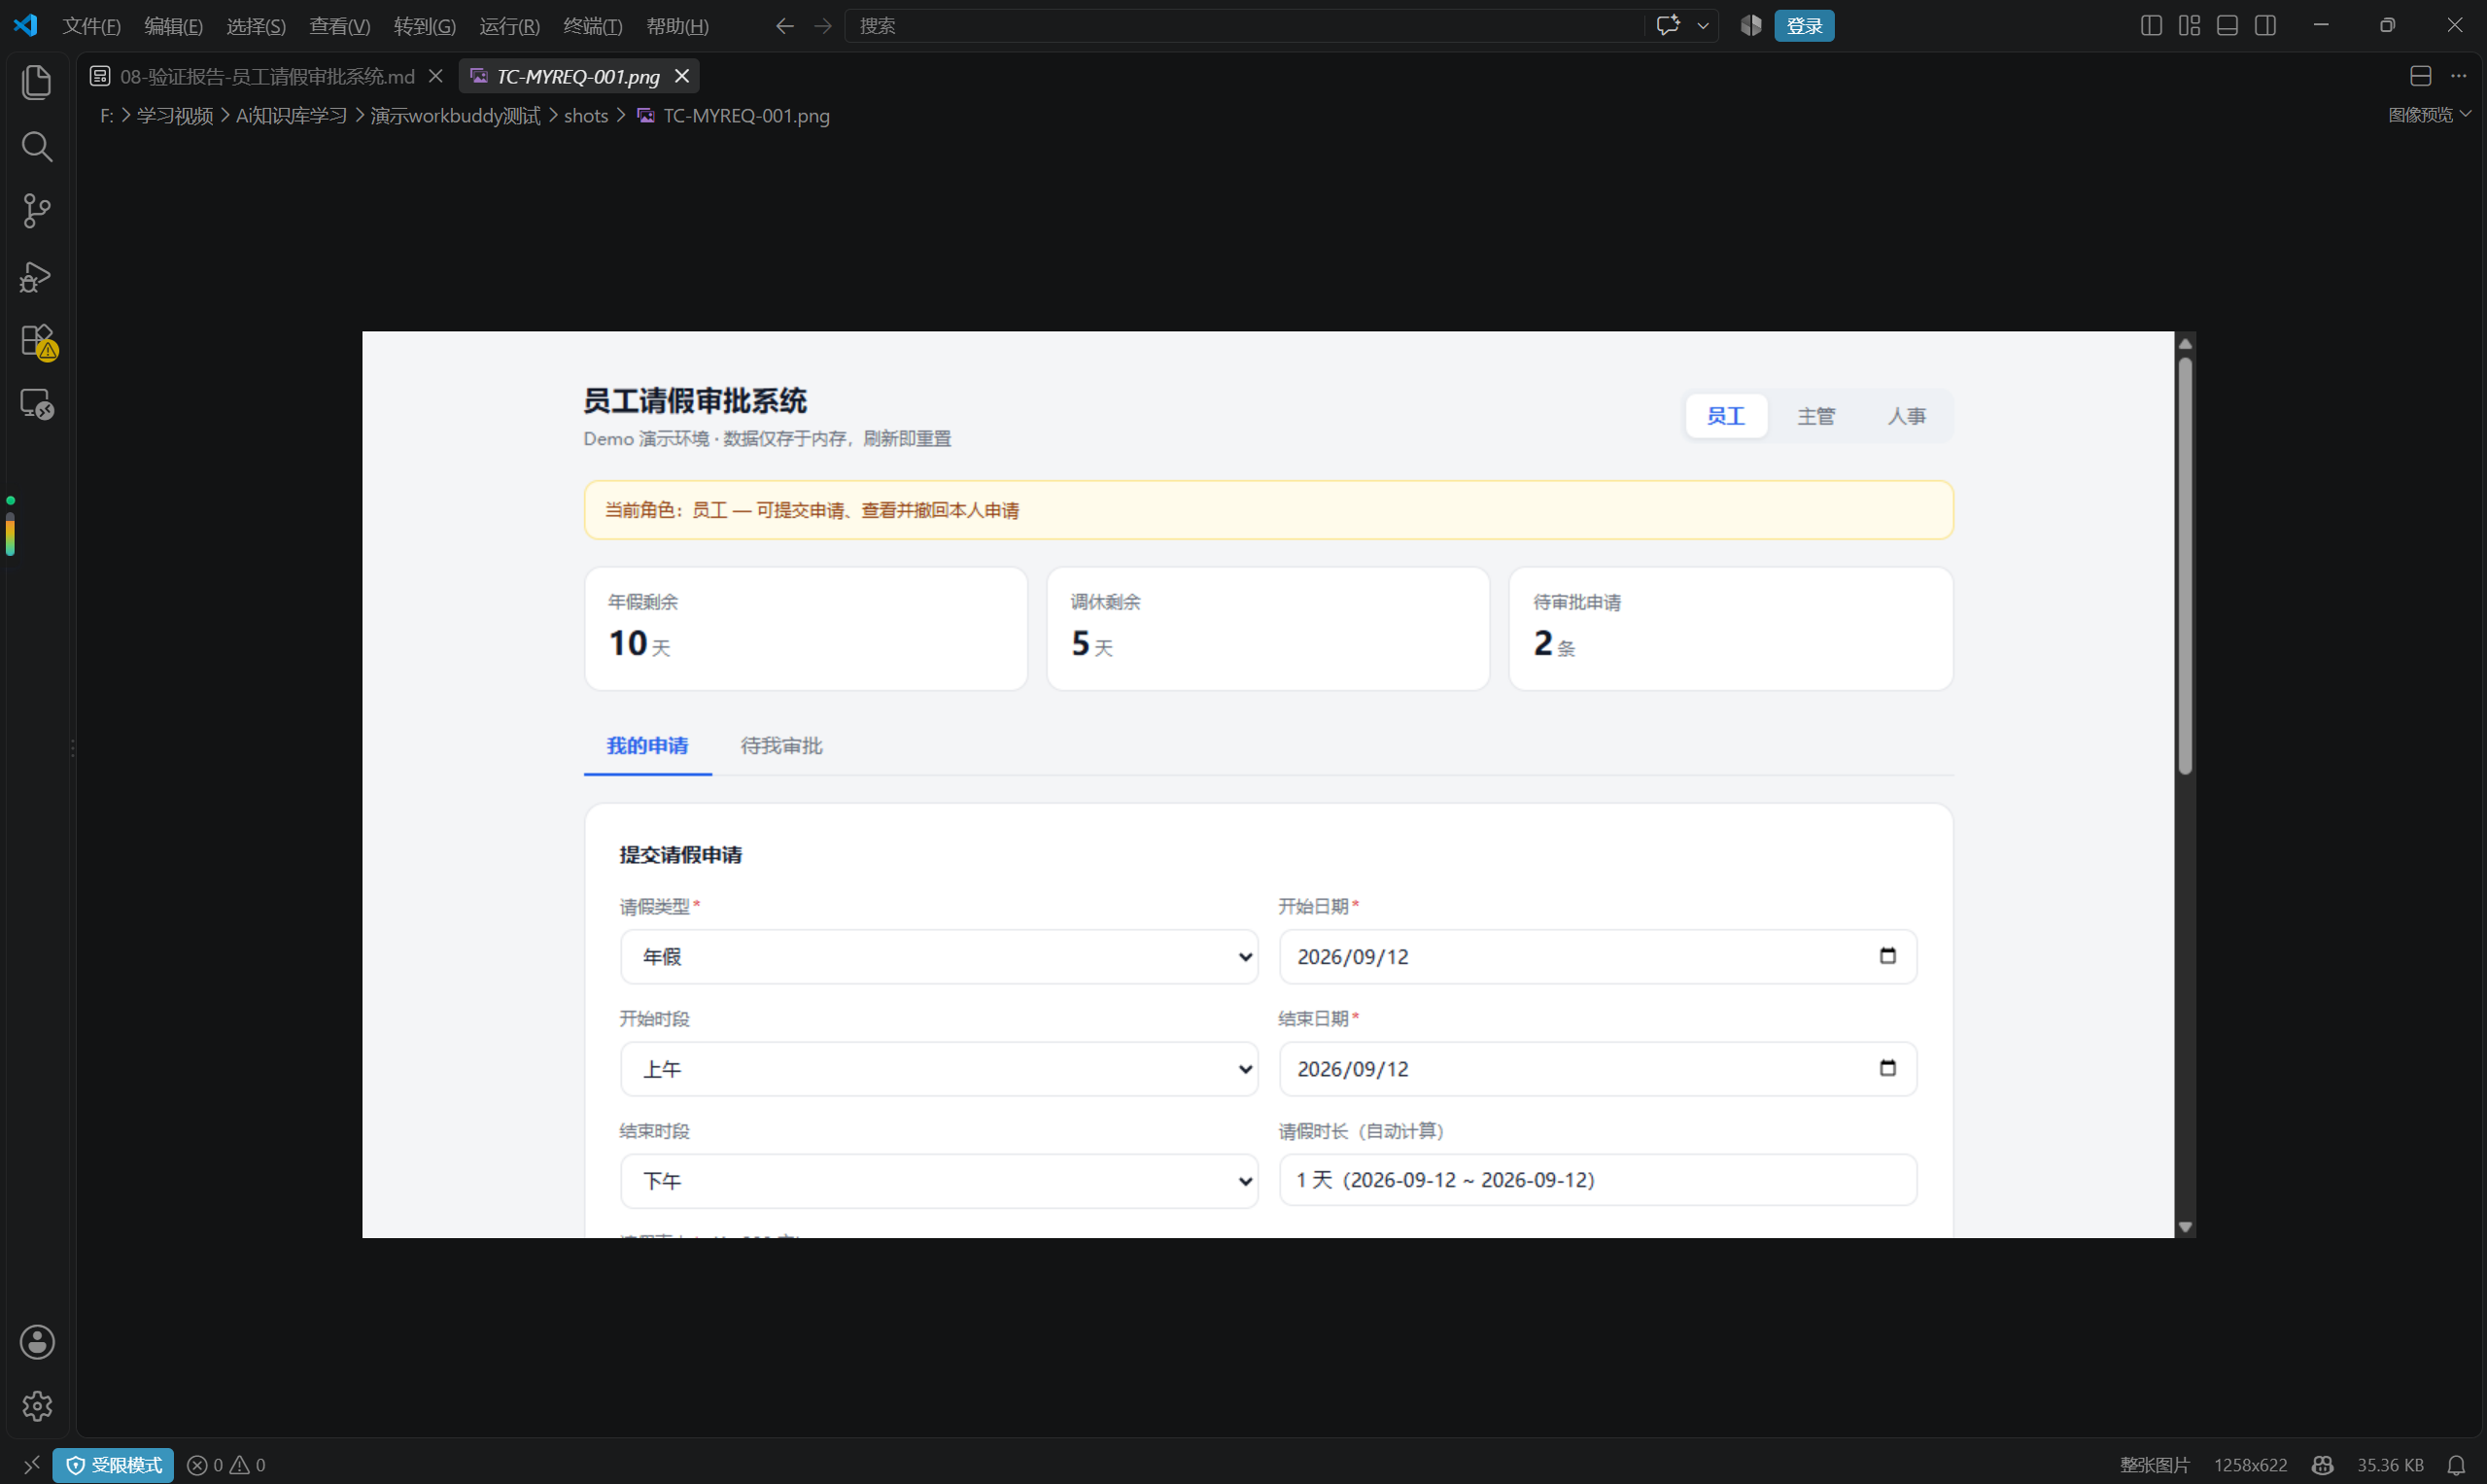
Task: Expand the 图像预览 dropdown
Action: click(2429, 115)
